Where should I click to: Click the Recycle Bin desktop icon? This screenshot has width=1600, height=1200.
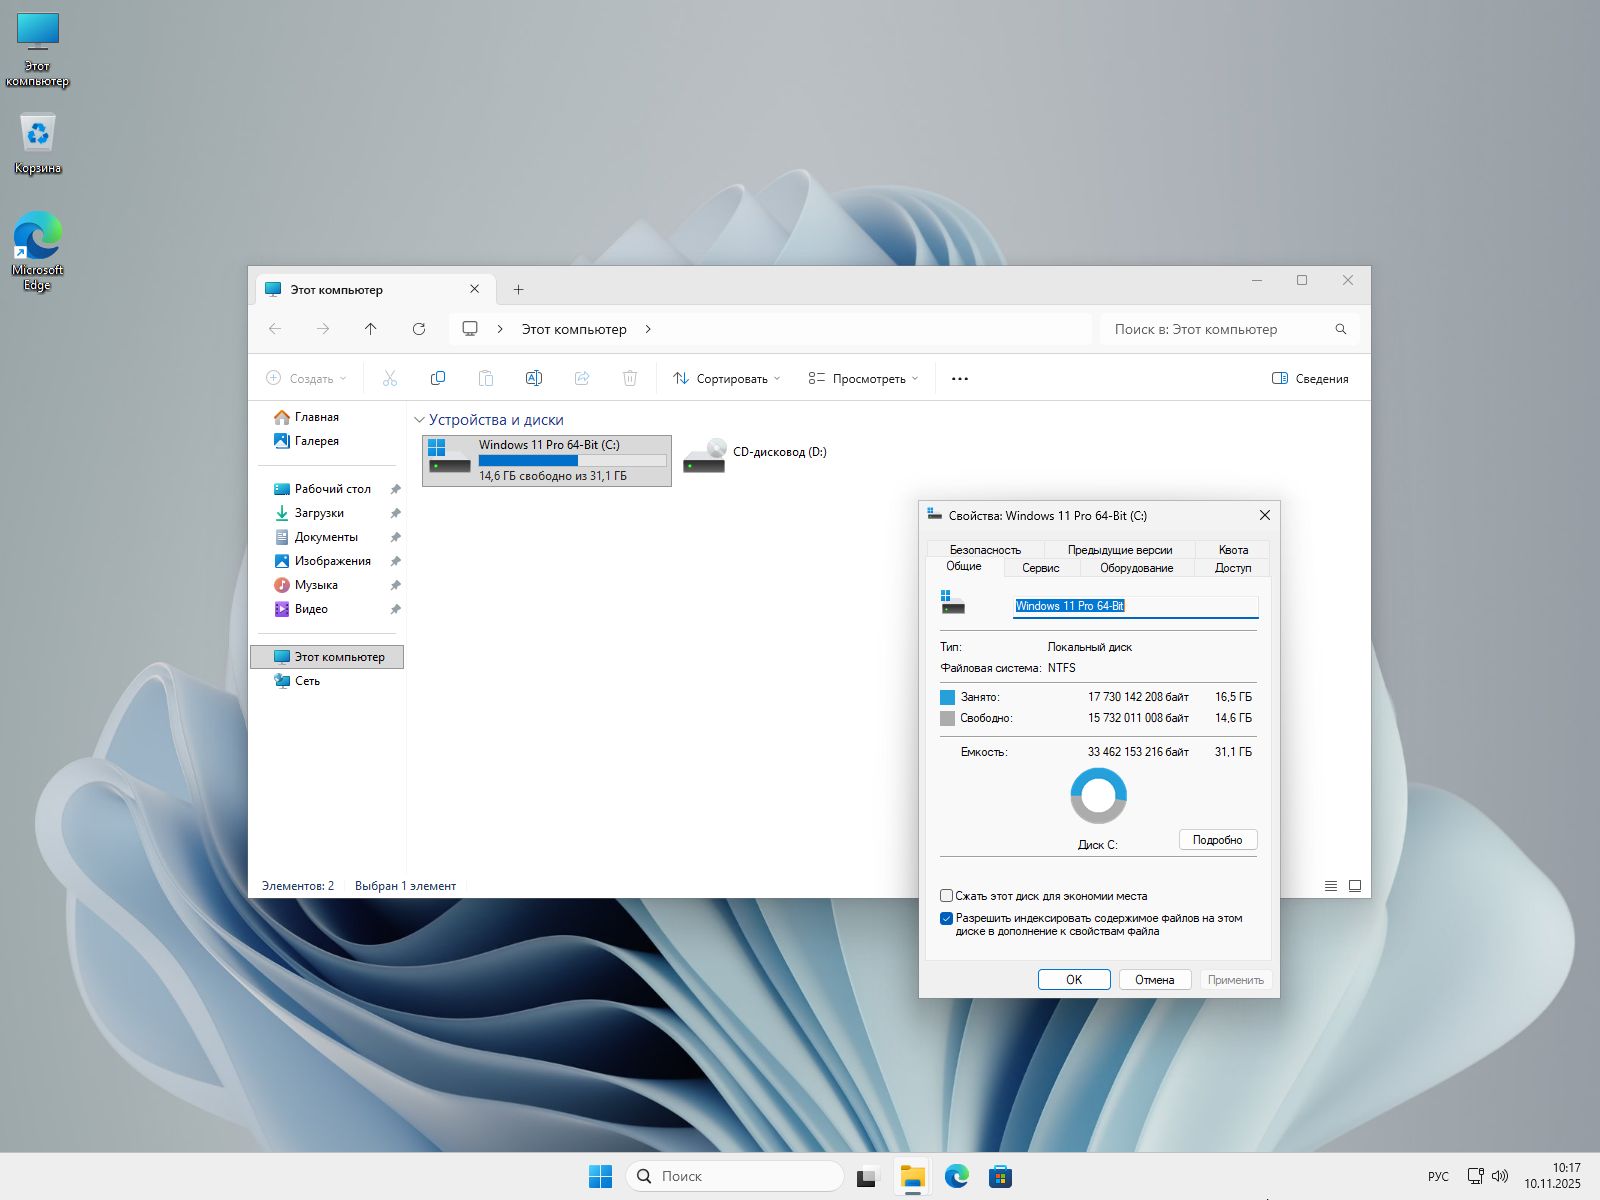(38, 135)
